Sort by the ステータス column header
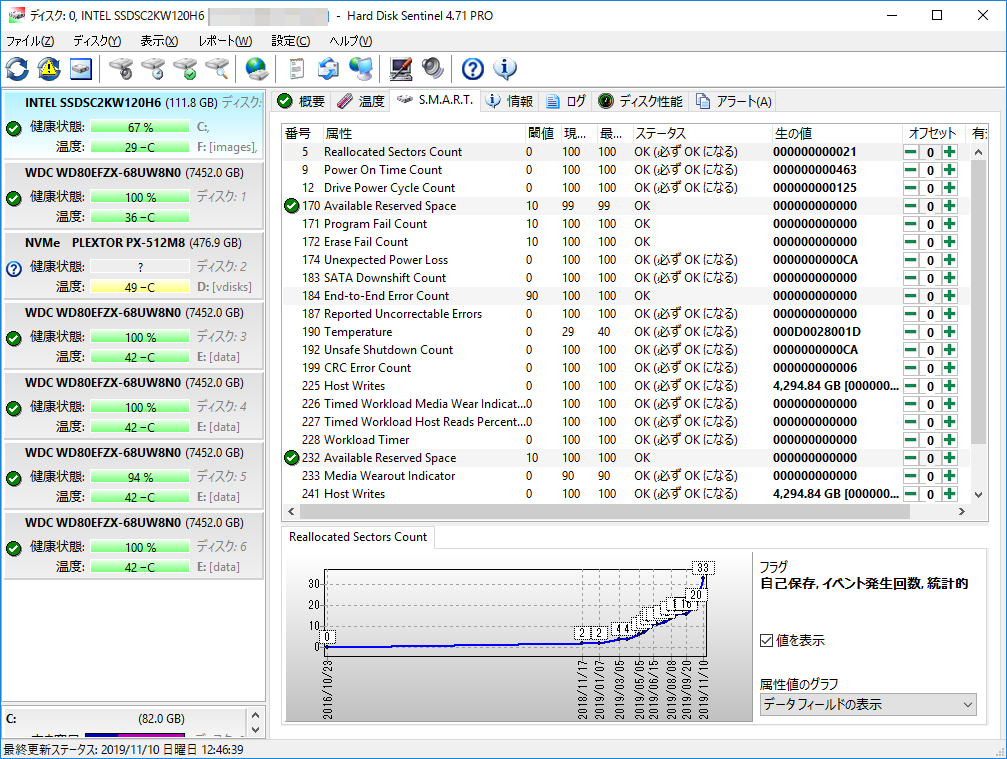 click(701, 134)
